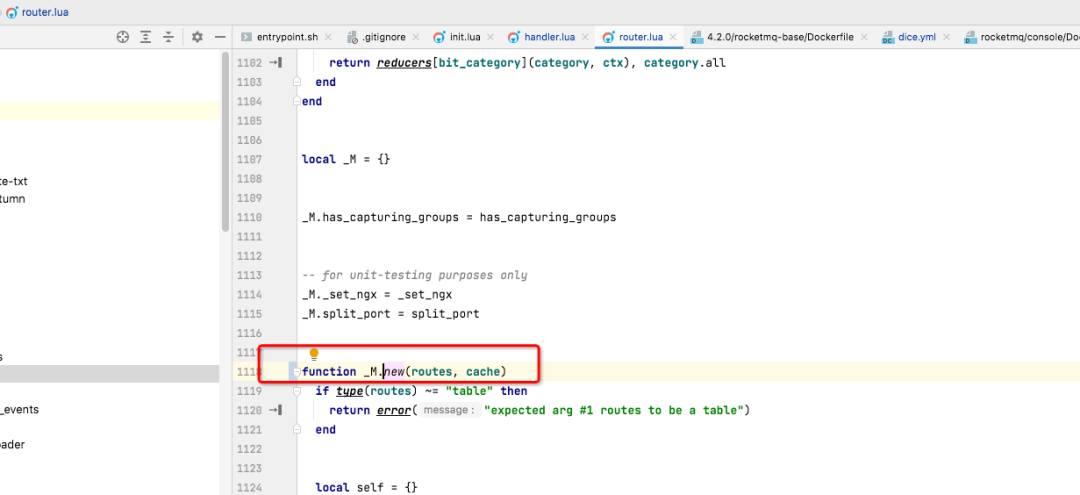The height and width of the screenshot is (495, 1080).
Task: Click the return gutter icon on line 1120
Action: 276,410
